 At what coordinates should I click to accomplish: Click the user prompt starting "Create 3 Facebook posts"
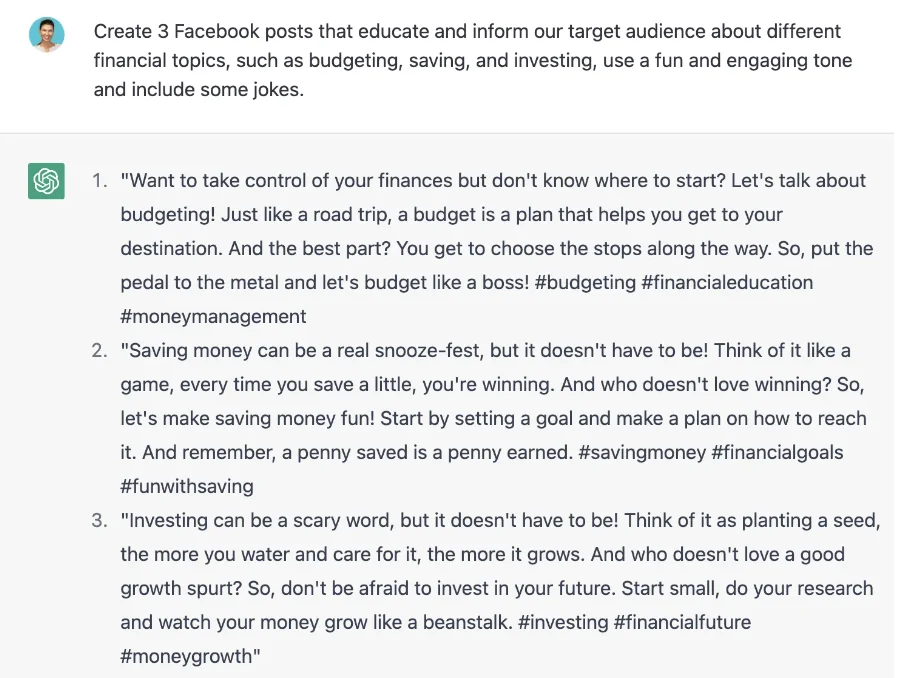473,60
